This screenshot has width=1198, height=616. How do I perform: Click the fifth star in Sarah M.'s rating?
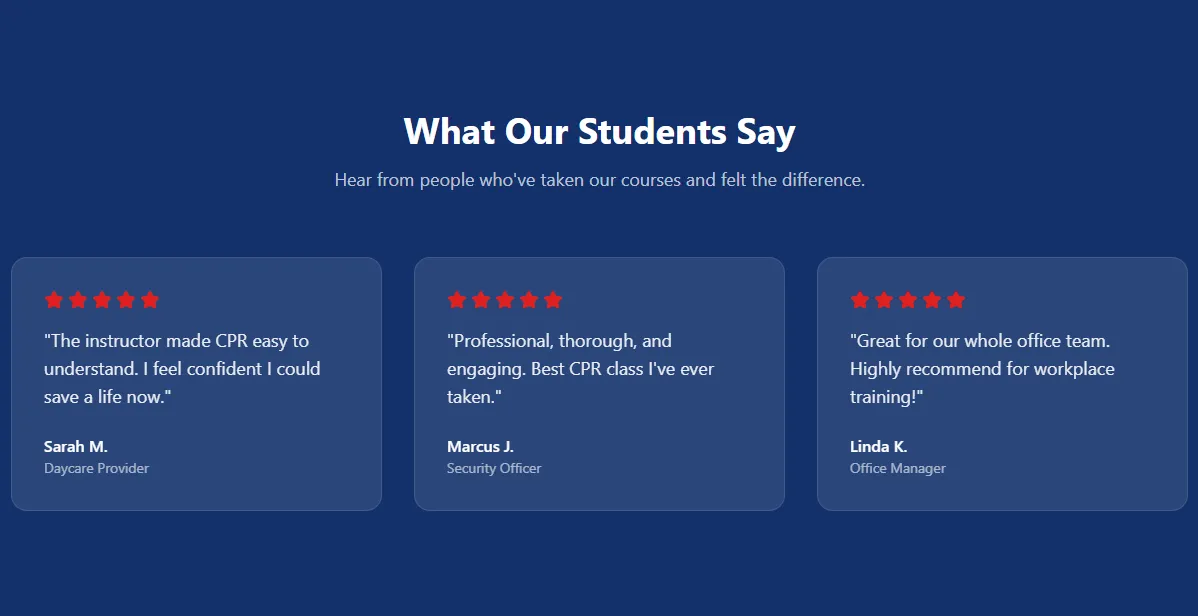[x=150, y=300]
